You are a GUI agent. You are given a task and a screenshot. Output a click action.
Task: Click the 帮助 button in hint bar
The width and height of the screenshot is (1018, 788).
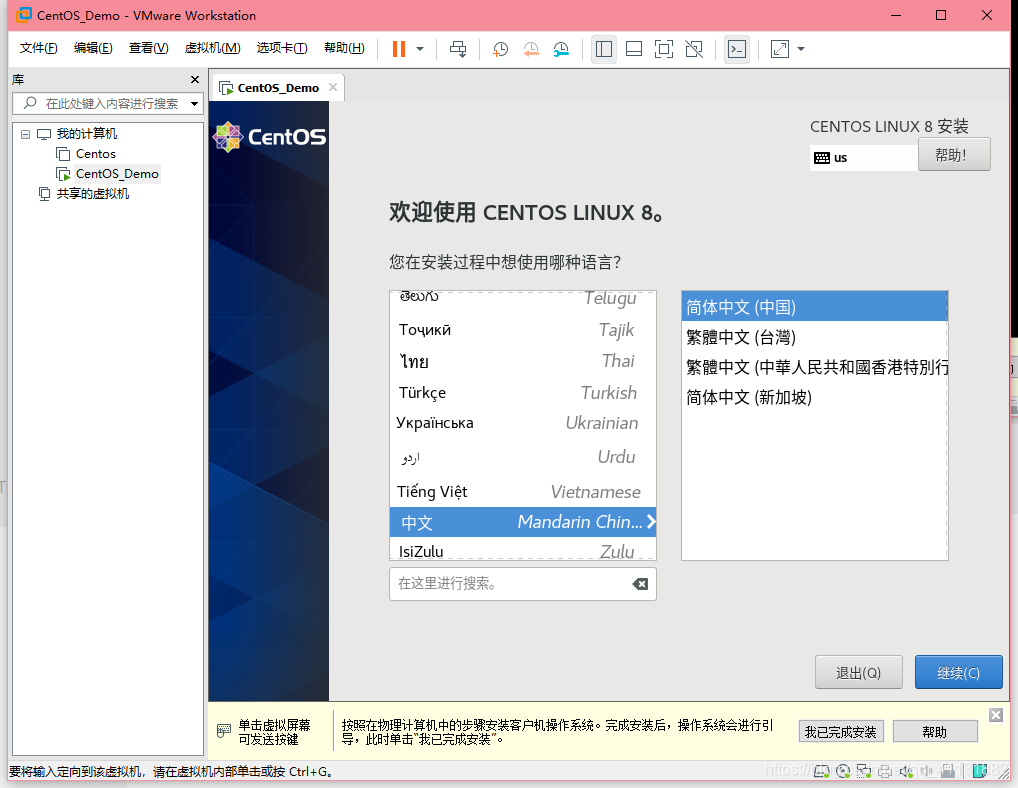click(935, 732)
